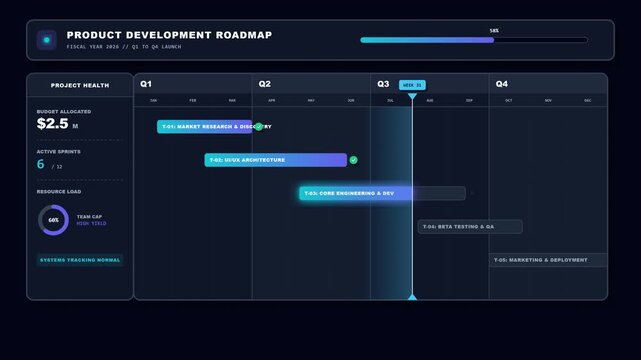Click the Fiscal Year 2026 subtitle
Screen dimensions: 641x360
point(124,47)
